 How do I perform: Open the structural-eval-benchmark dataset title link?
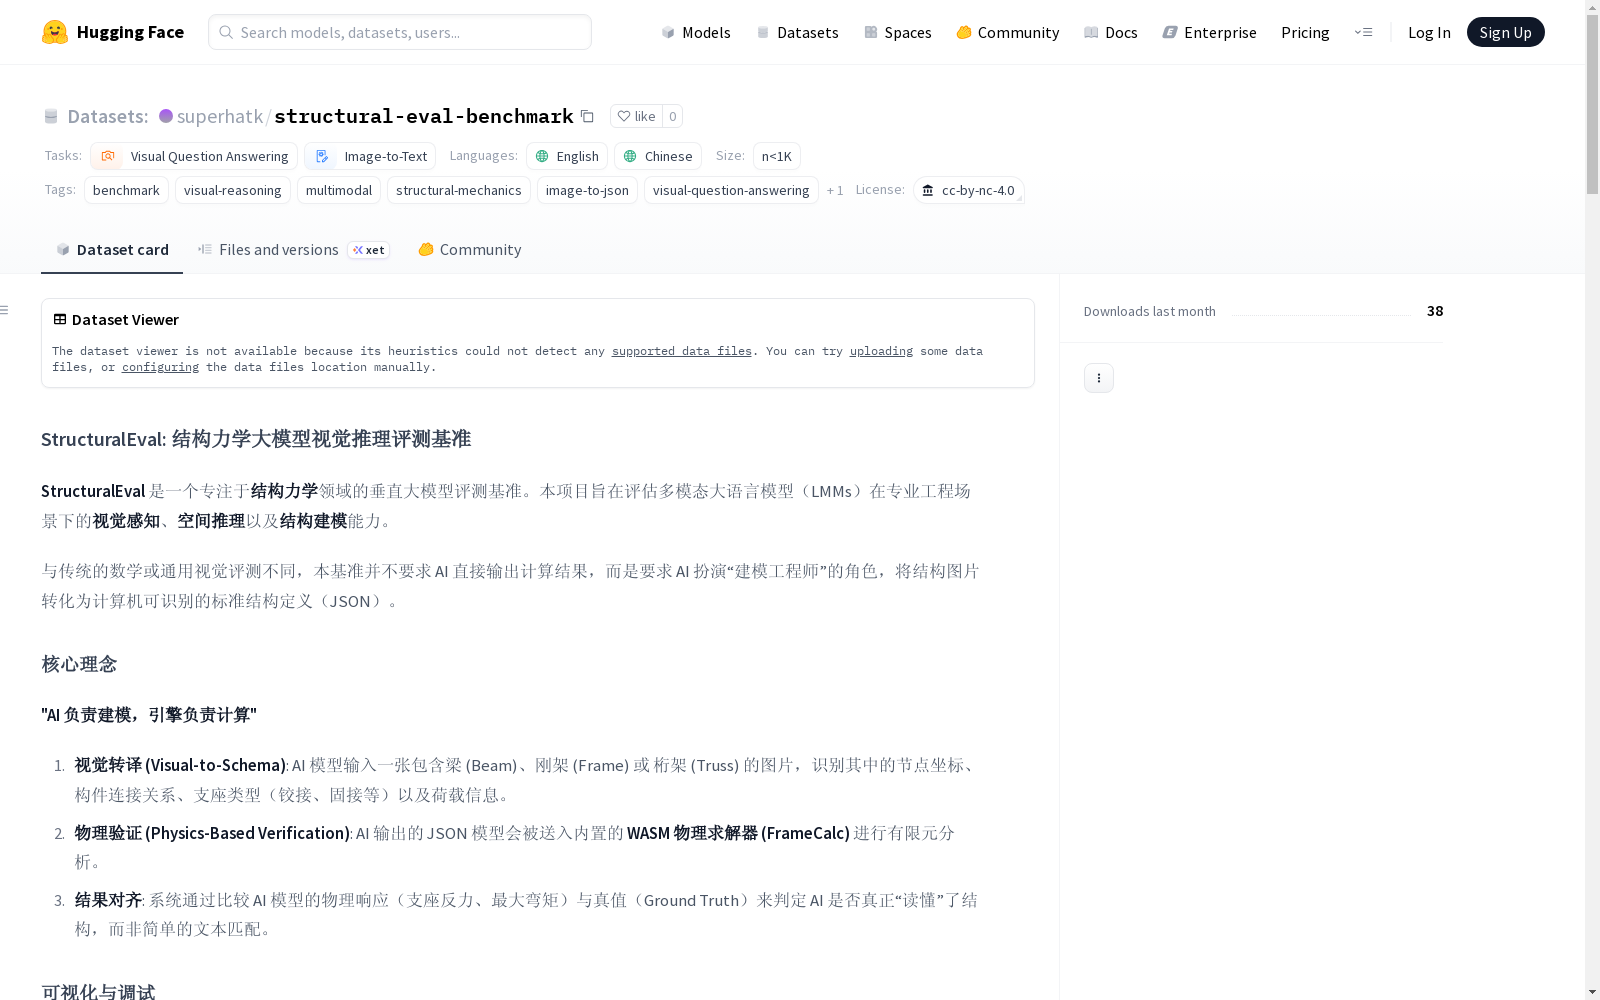tap(424, 116)
